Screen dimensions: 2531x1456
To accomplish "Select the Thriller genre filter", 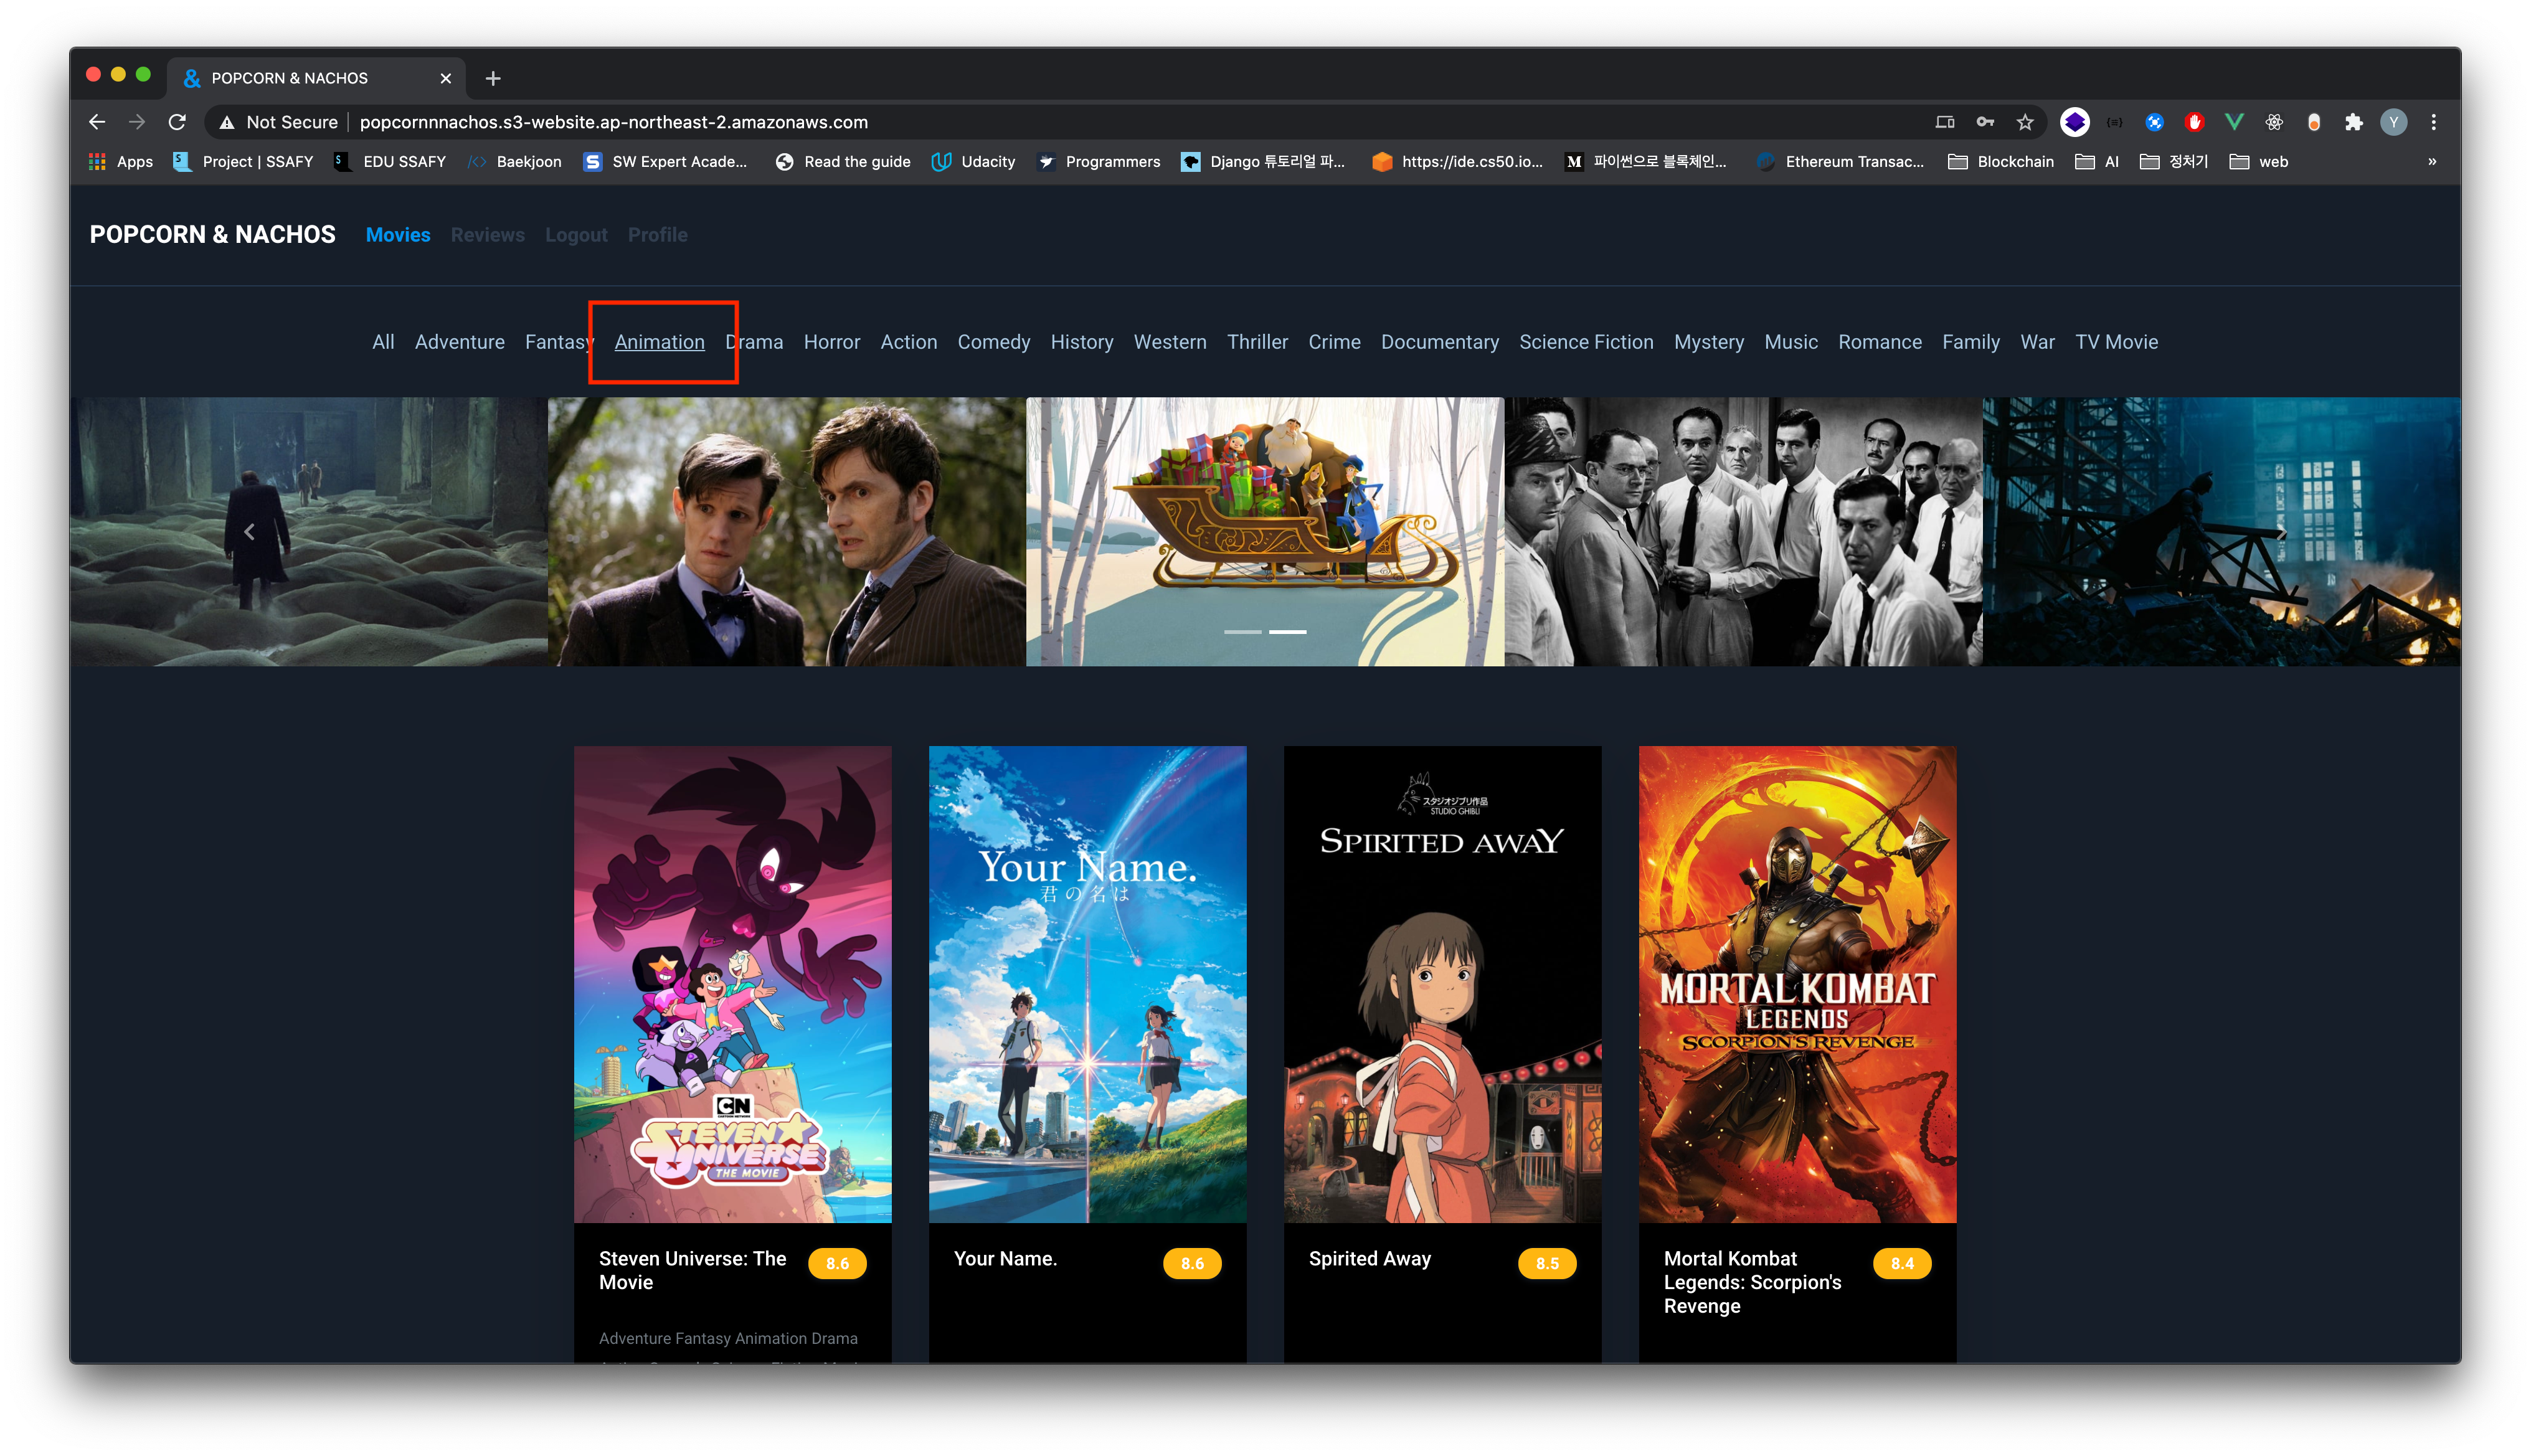I will [1257, 342].
